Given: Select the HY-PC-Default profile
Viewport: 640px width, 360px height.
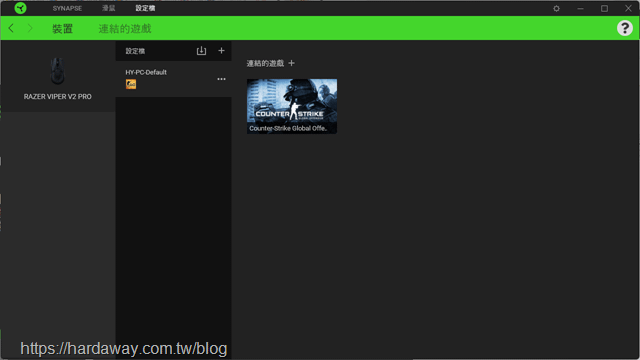Looking at the screenshot, I should (173, 79).
